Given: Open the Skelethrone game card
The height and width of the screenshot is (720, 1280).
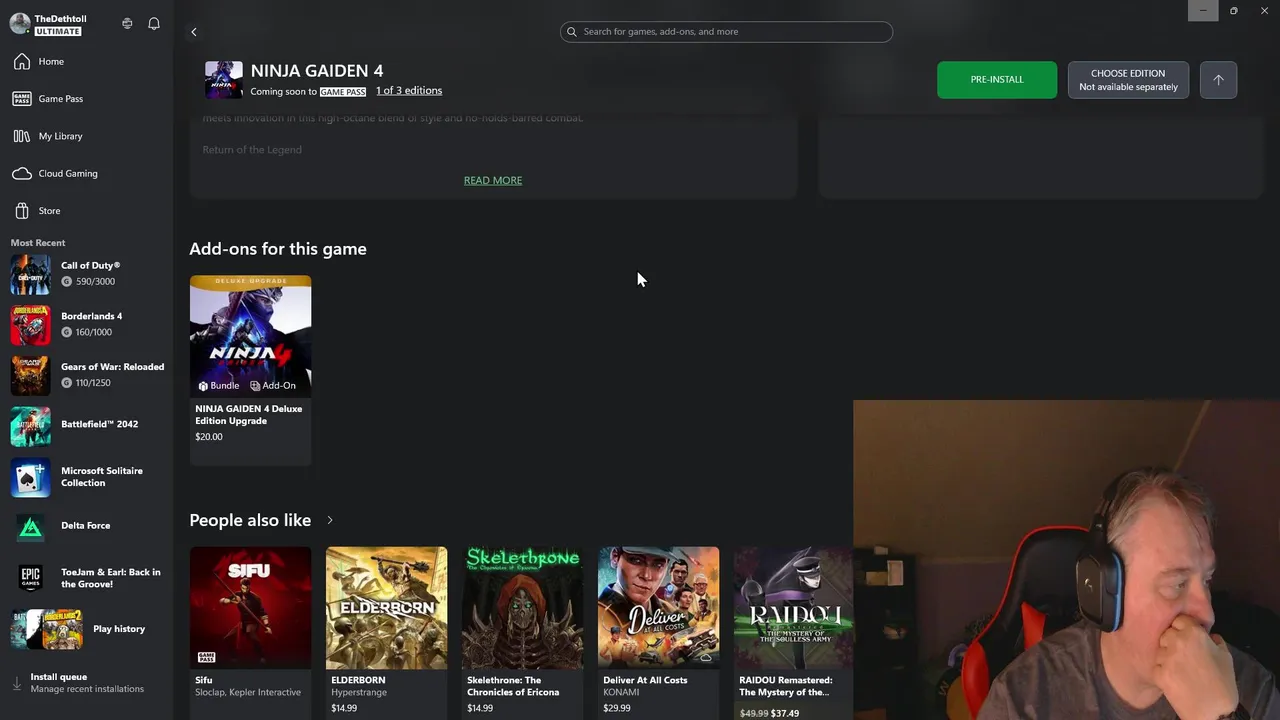Looking at the screenshot, I should (x=522, y=632).
